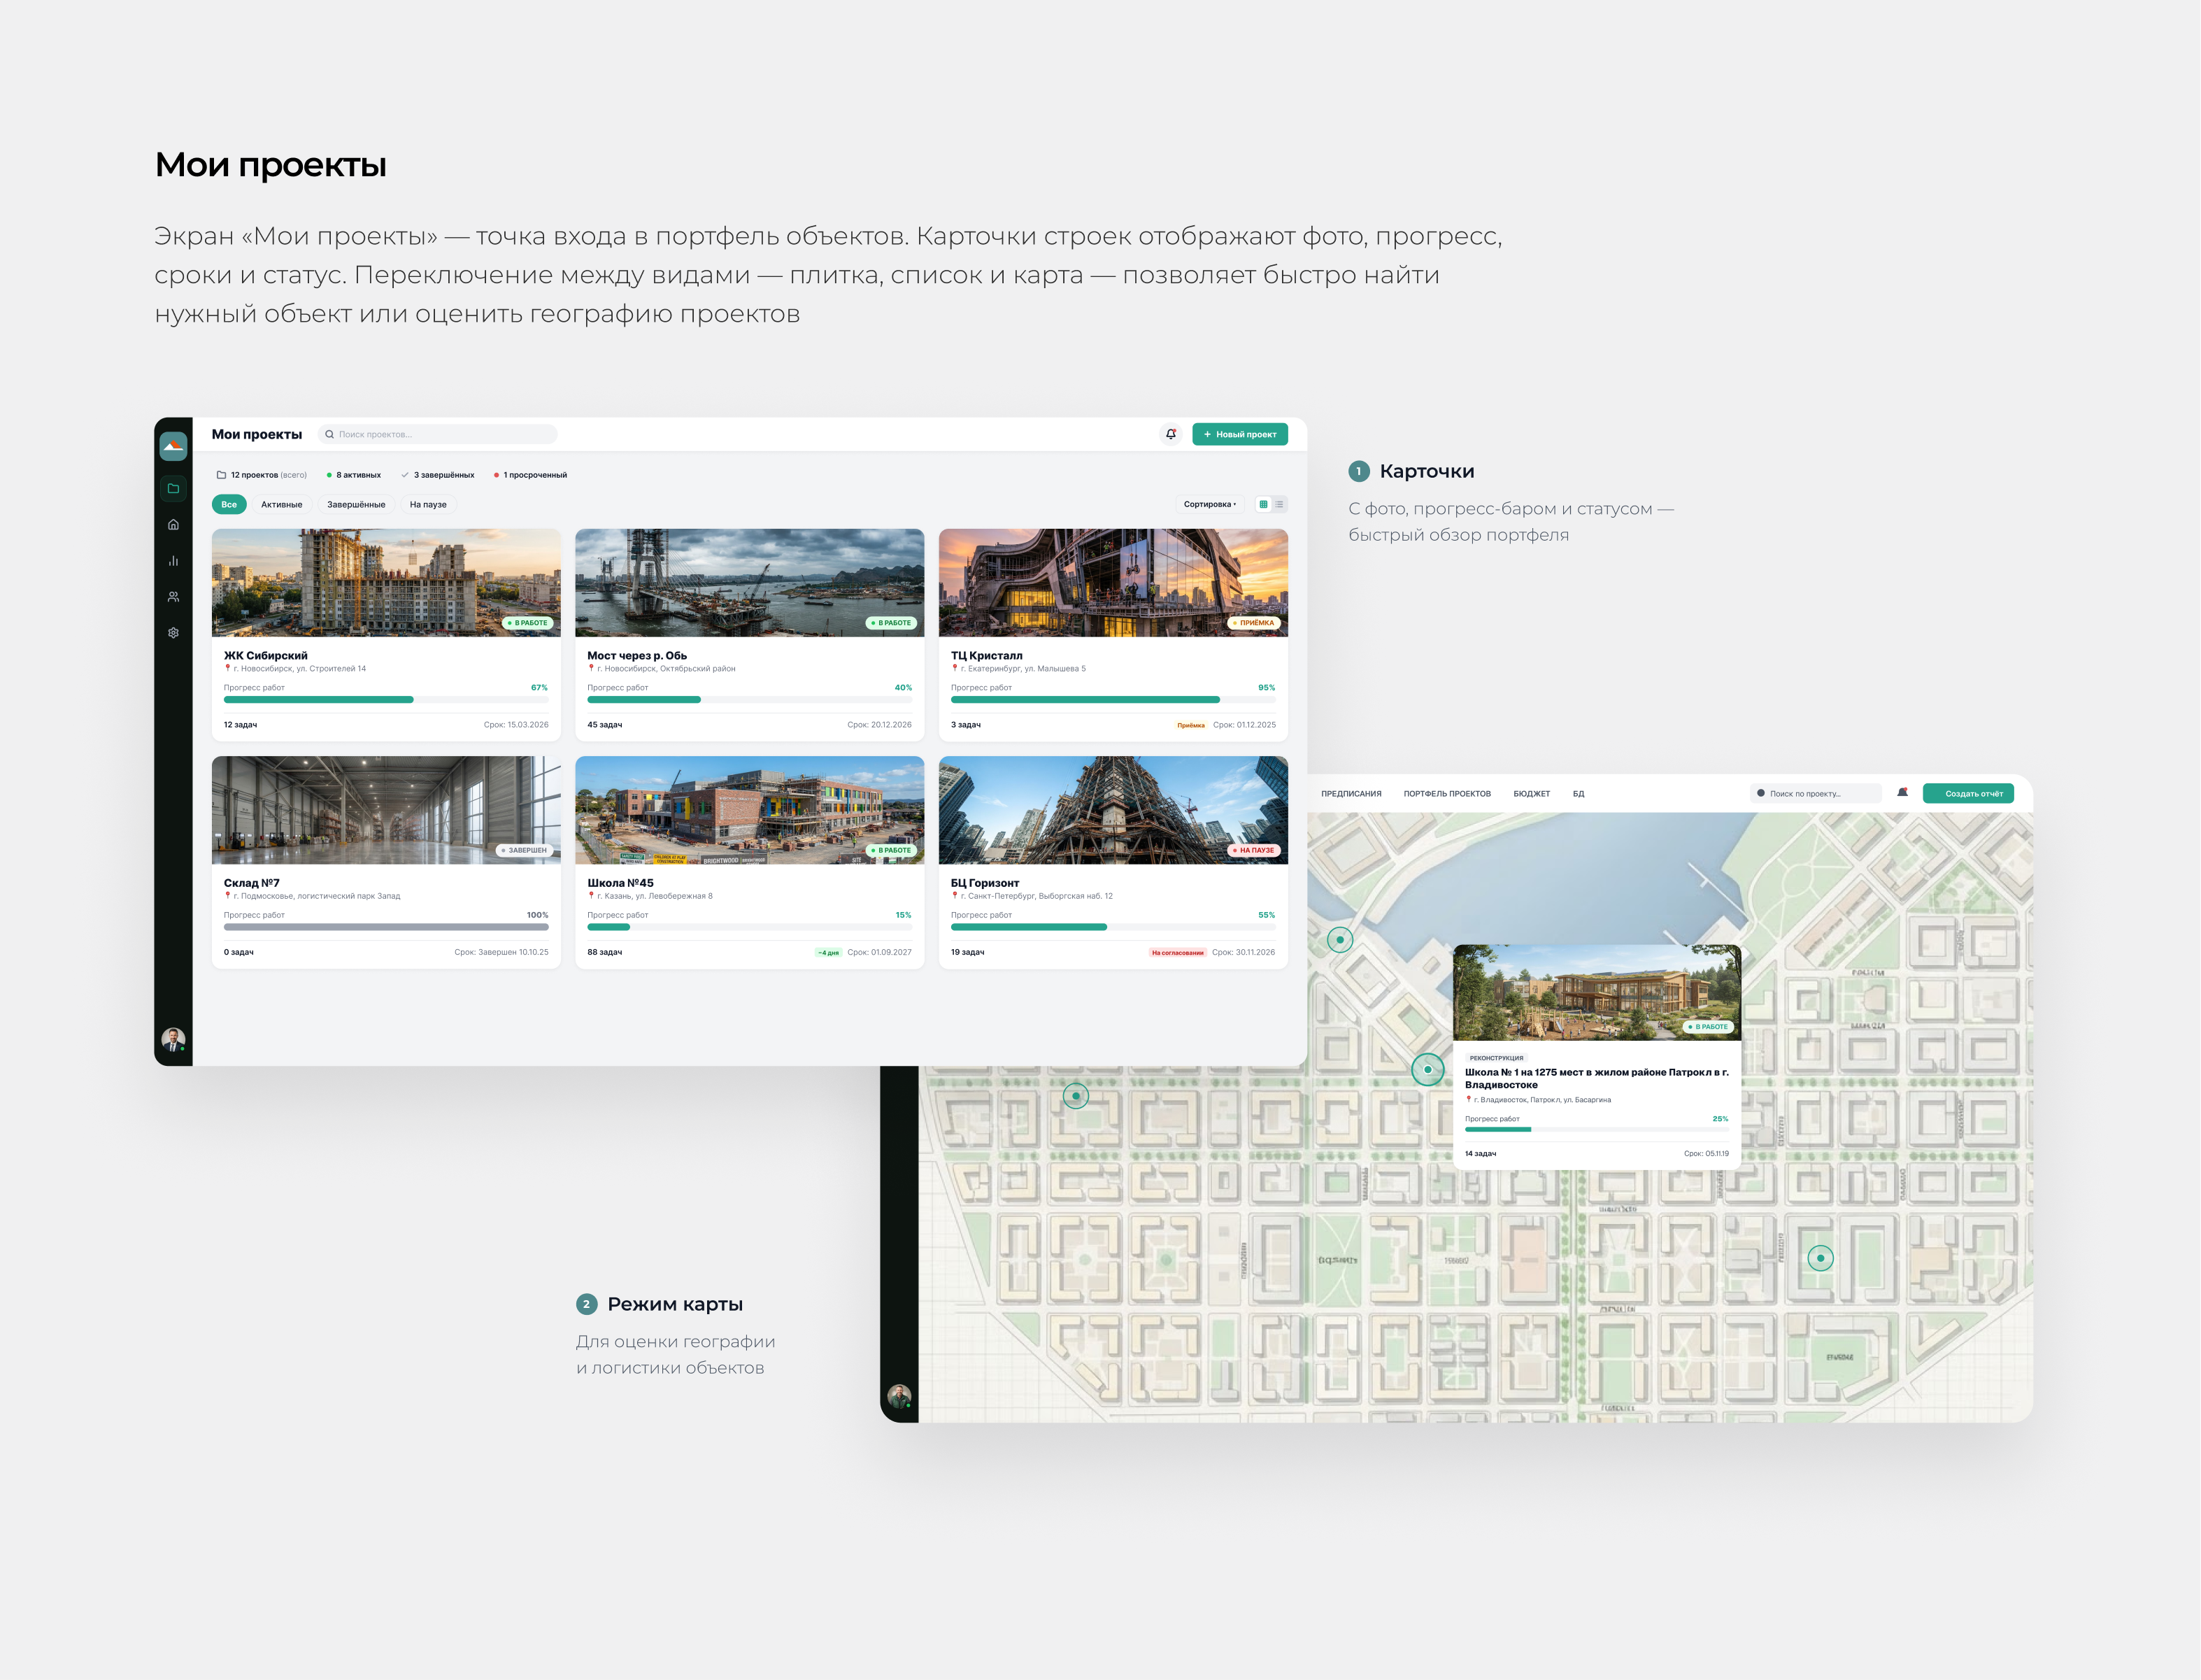Switch to list view
Viewport: 2201px width, 1680px height.
(x=1279, y=504)
